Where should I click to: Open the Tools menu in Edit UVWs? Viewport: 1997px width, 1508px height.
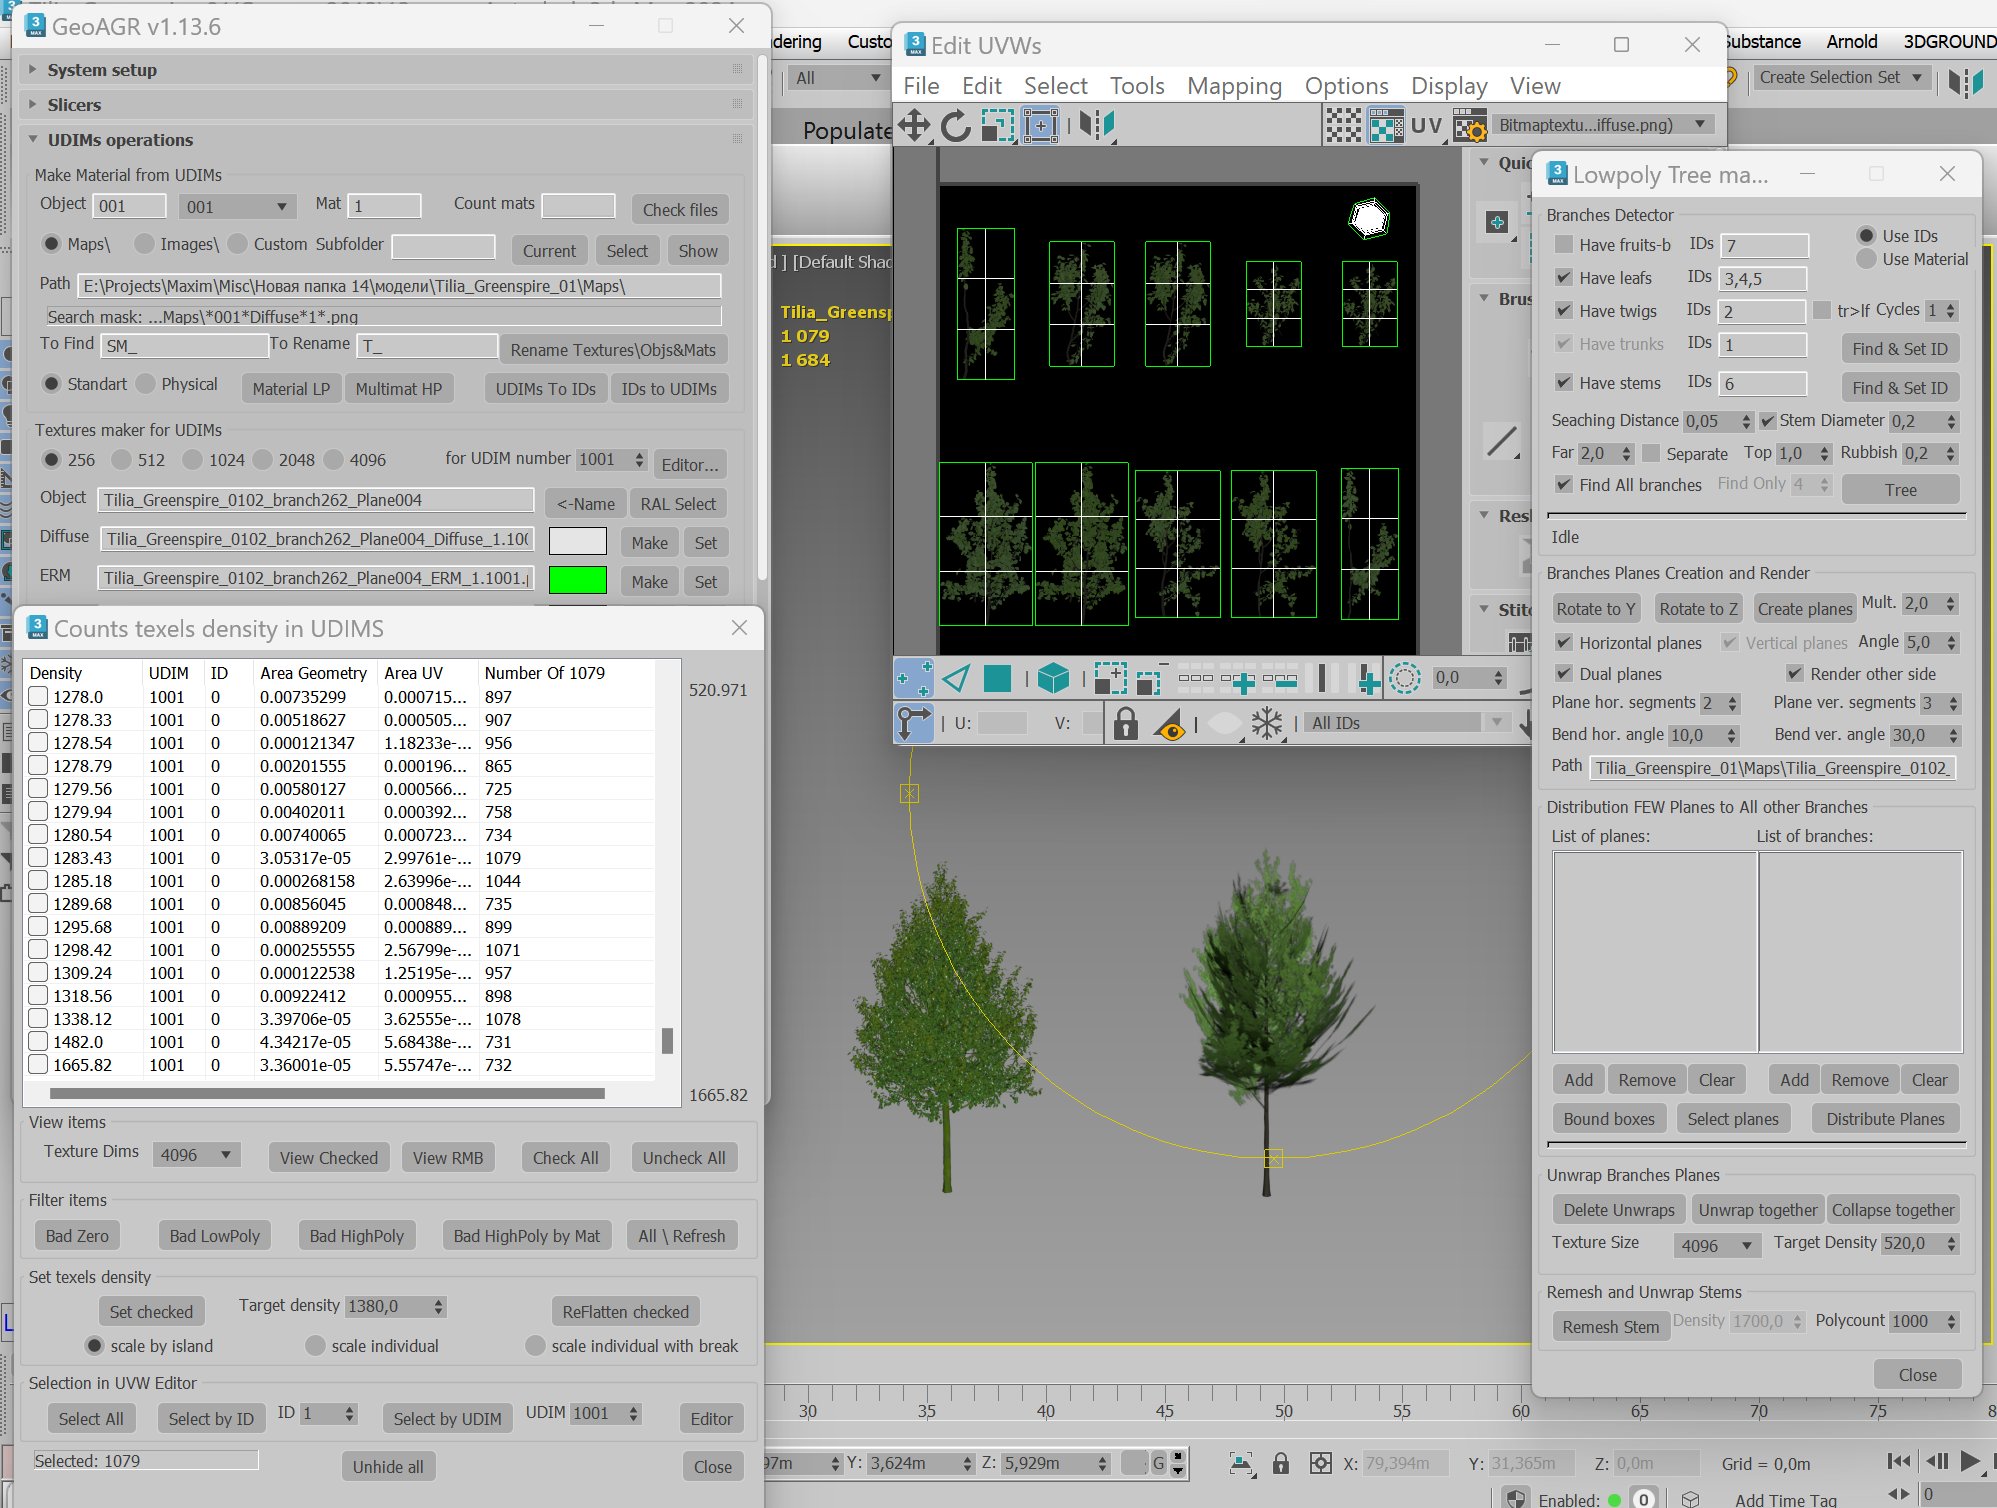coord(1137,86)
